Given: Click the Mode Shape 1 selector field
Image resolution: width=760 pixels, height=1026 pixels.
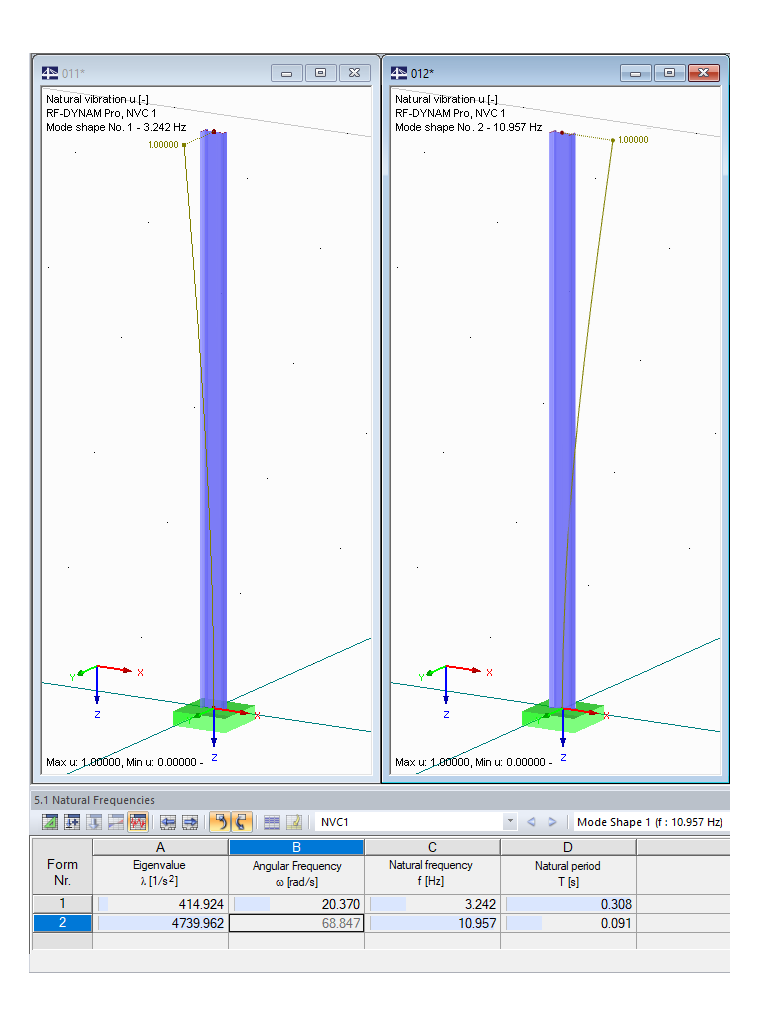Looking at the screenshot, I should pyautogui.click(x=649, y=822).
